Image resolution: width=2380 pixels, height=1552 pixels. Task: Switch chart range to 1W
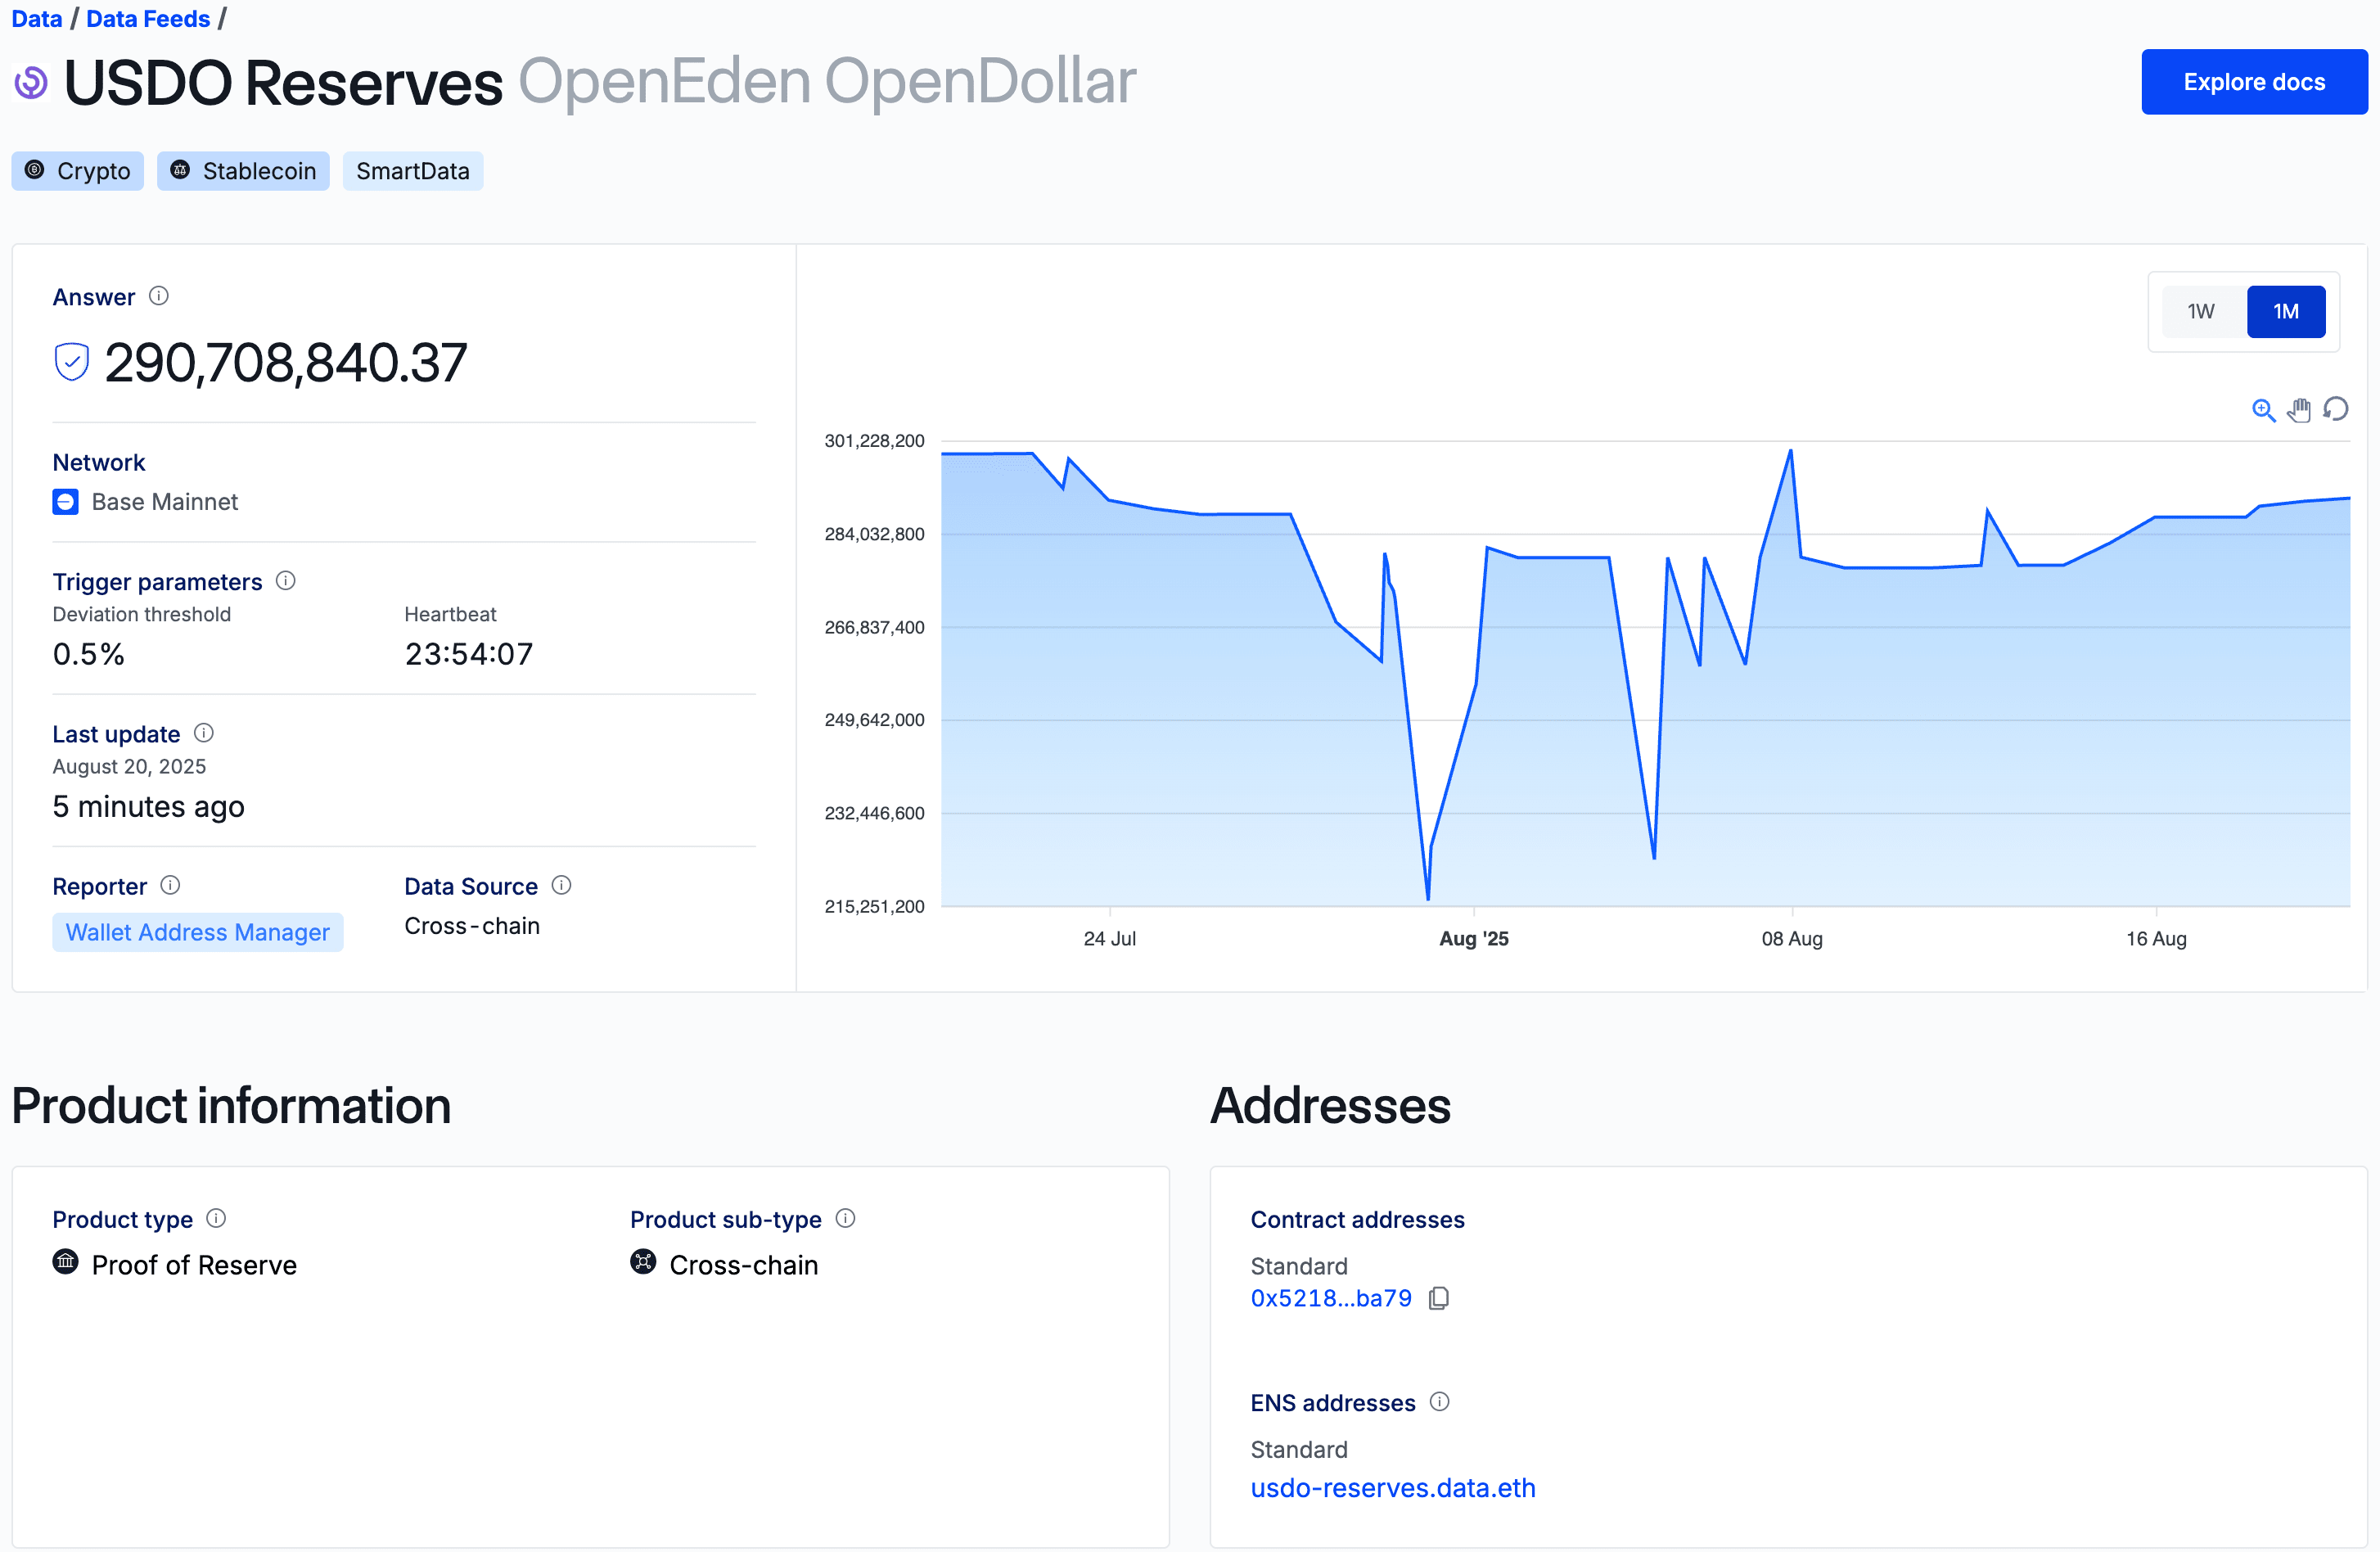click(x=2201, y=311)
